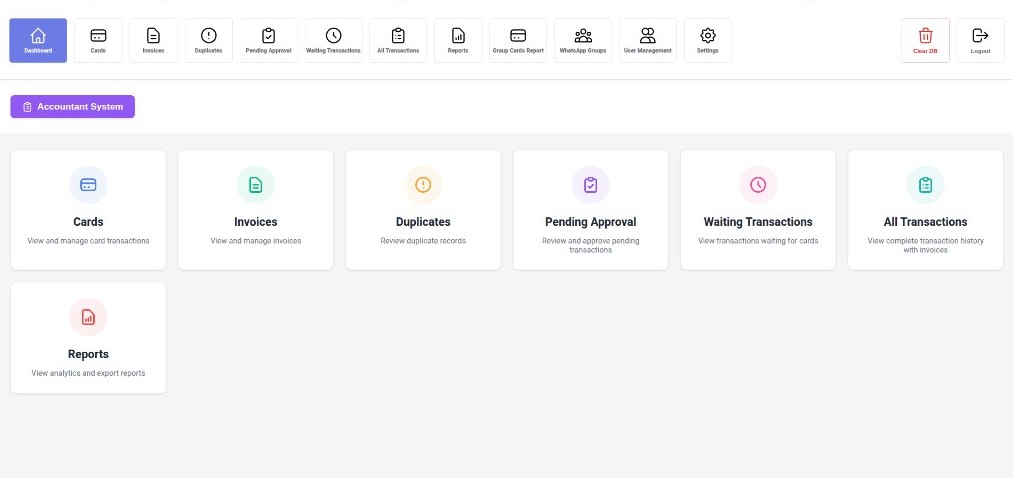Click the red chart icon on Reports tile

coord(89,317)
